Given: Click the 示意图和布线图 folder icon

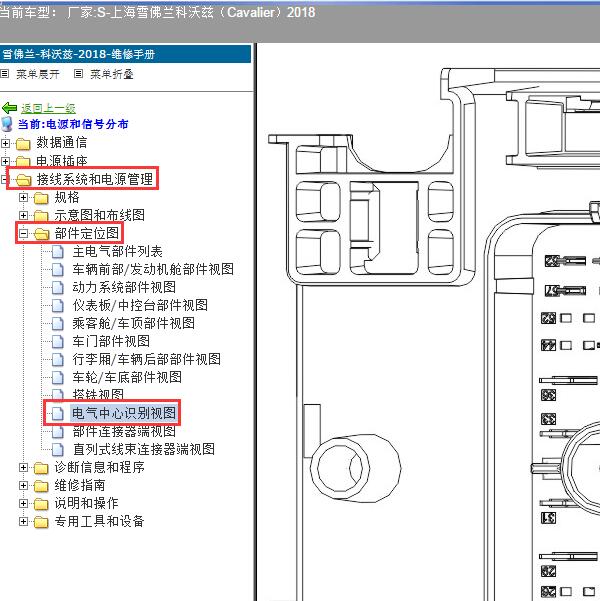Looking at the screenshot, I should coord(41,216).
